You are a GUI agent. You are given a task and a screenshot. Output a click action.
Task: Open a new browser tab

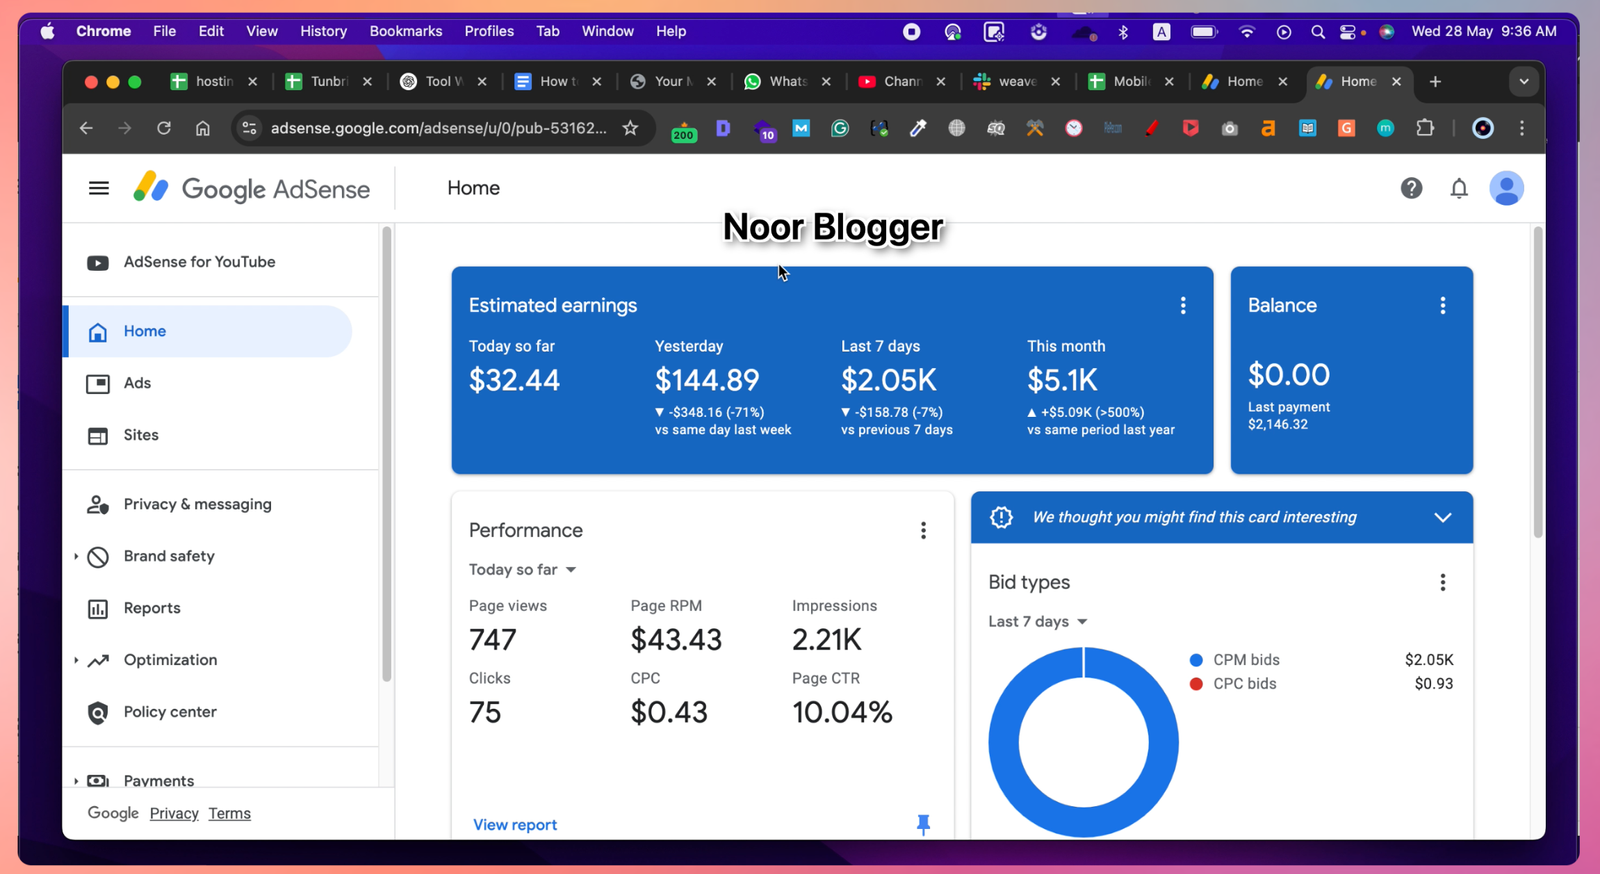click(1435, 82)
